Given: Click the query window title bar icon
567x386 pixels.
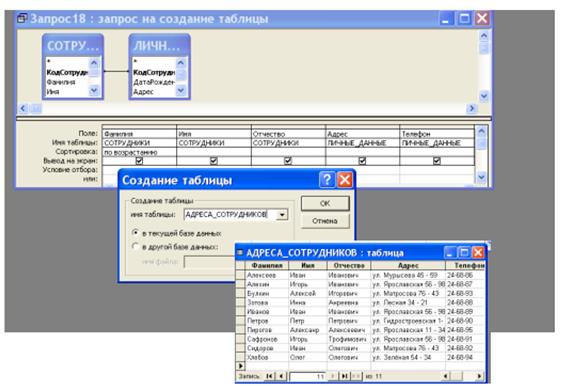Looking at the screenshot, I should tap(22, 18).
